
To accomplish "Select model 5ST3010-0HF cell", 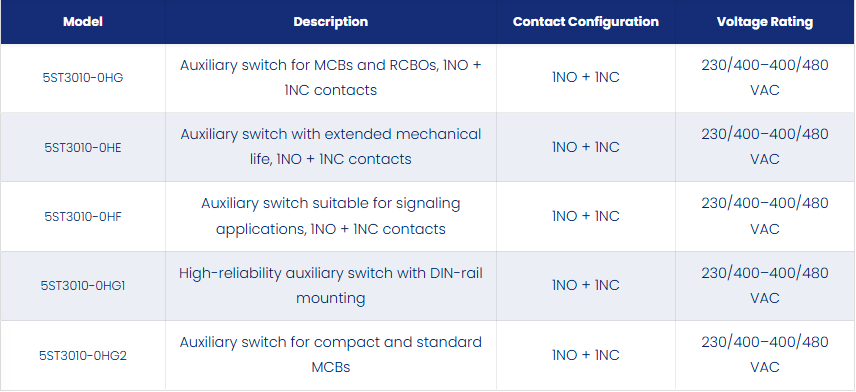I will click(x=83, y=216).
